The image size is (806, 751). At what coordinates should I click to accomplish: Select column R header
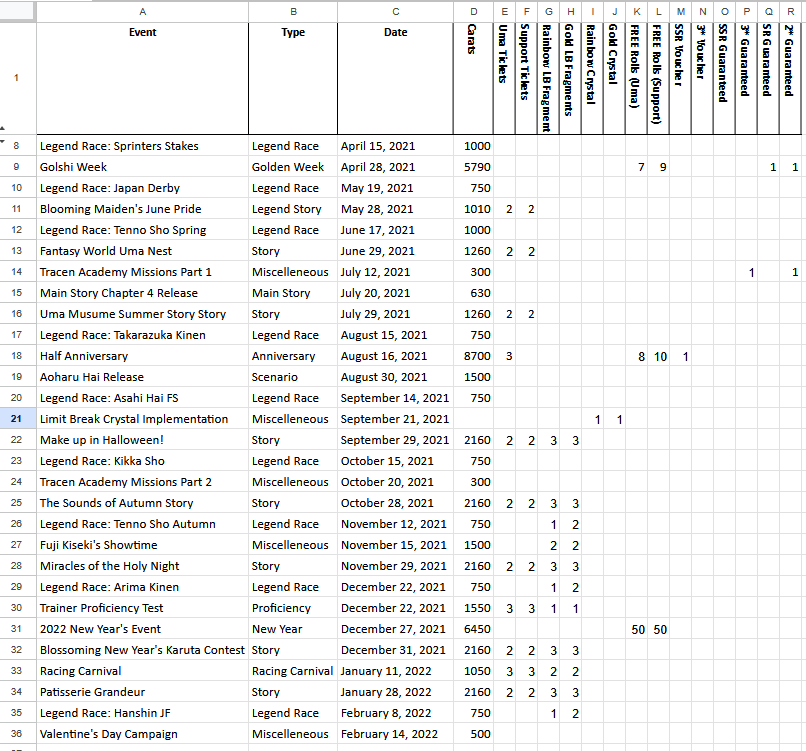click(x=791, y=11)
